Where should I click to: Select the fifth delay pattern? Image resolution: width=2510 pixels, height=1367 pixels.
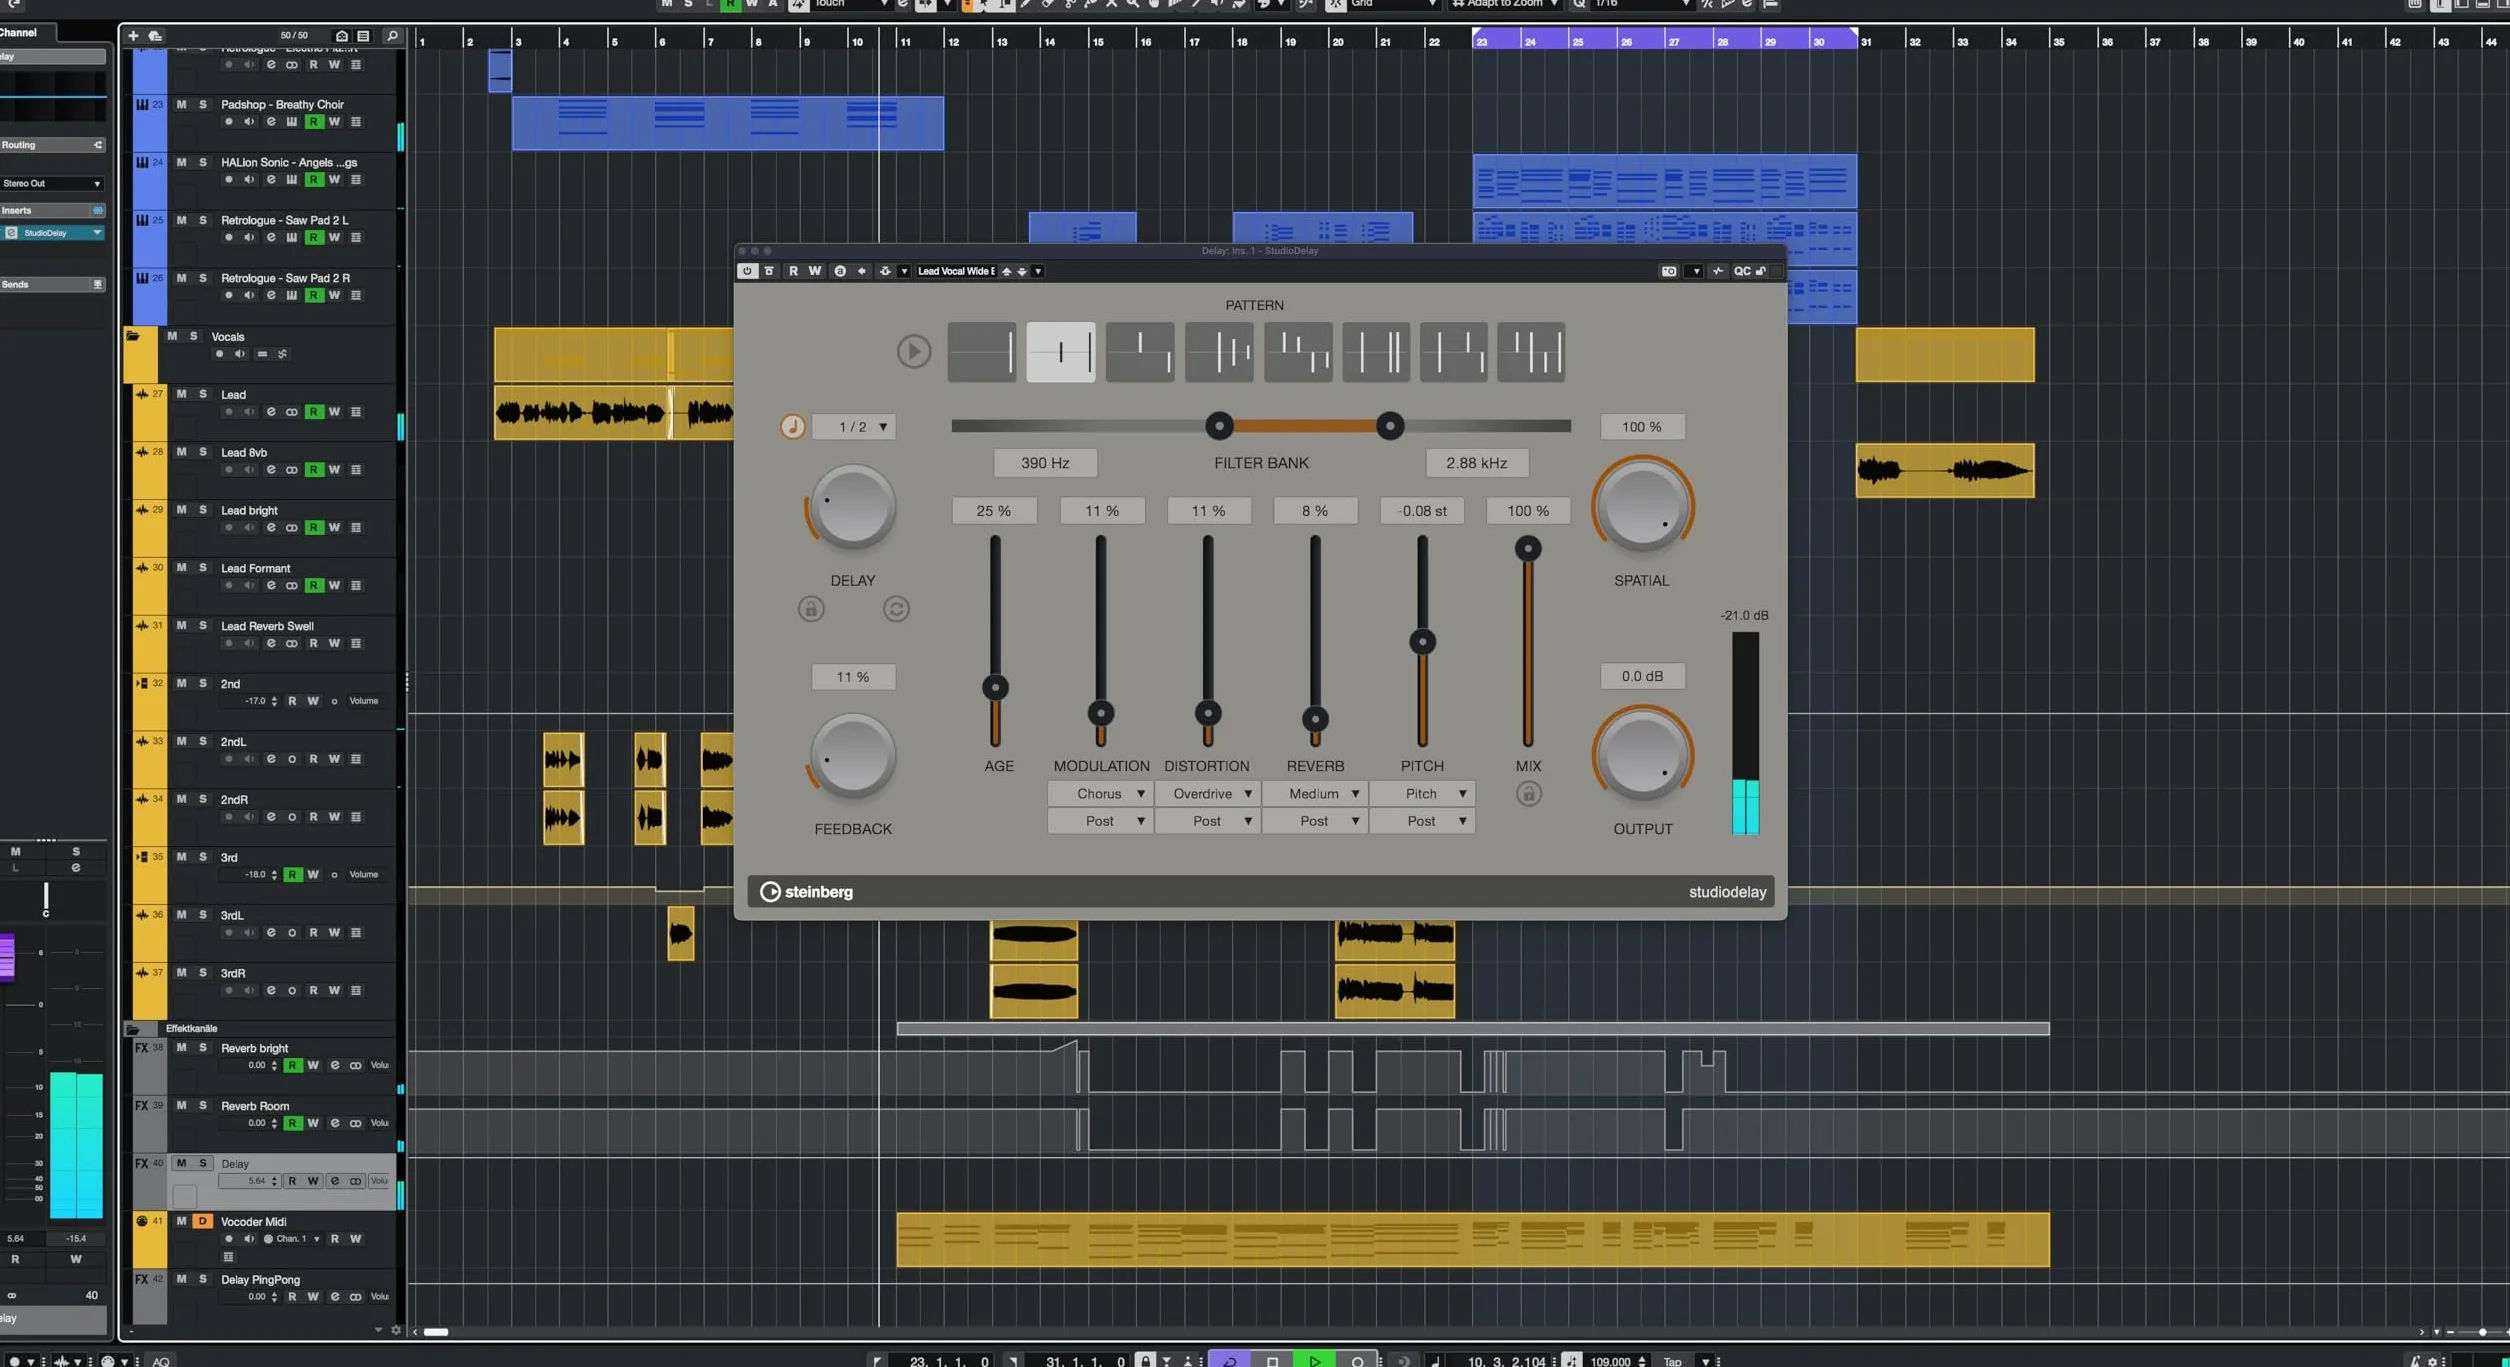pos(1298,352)
